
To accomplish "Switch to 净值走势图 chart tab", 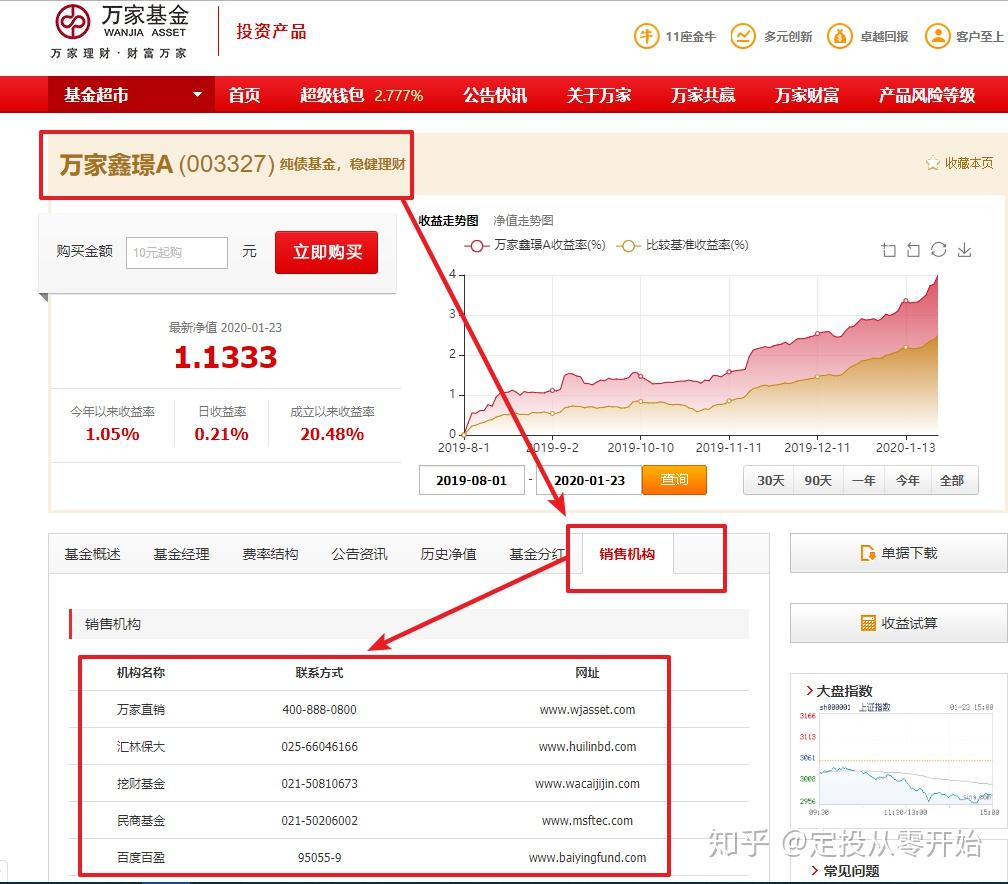I will [523, 221].
